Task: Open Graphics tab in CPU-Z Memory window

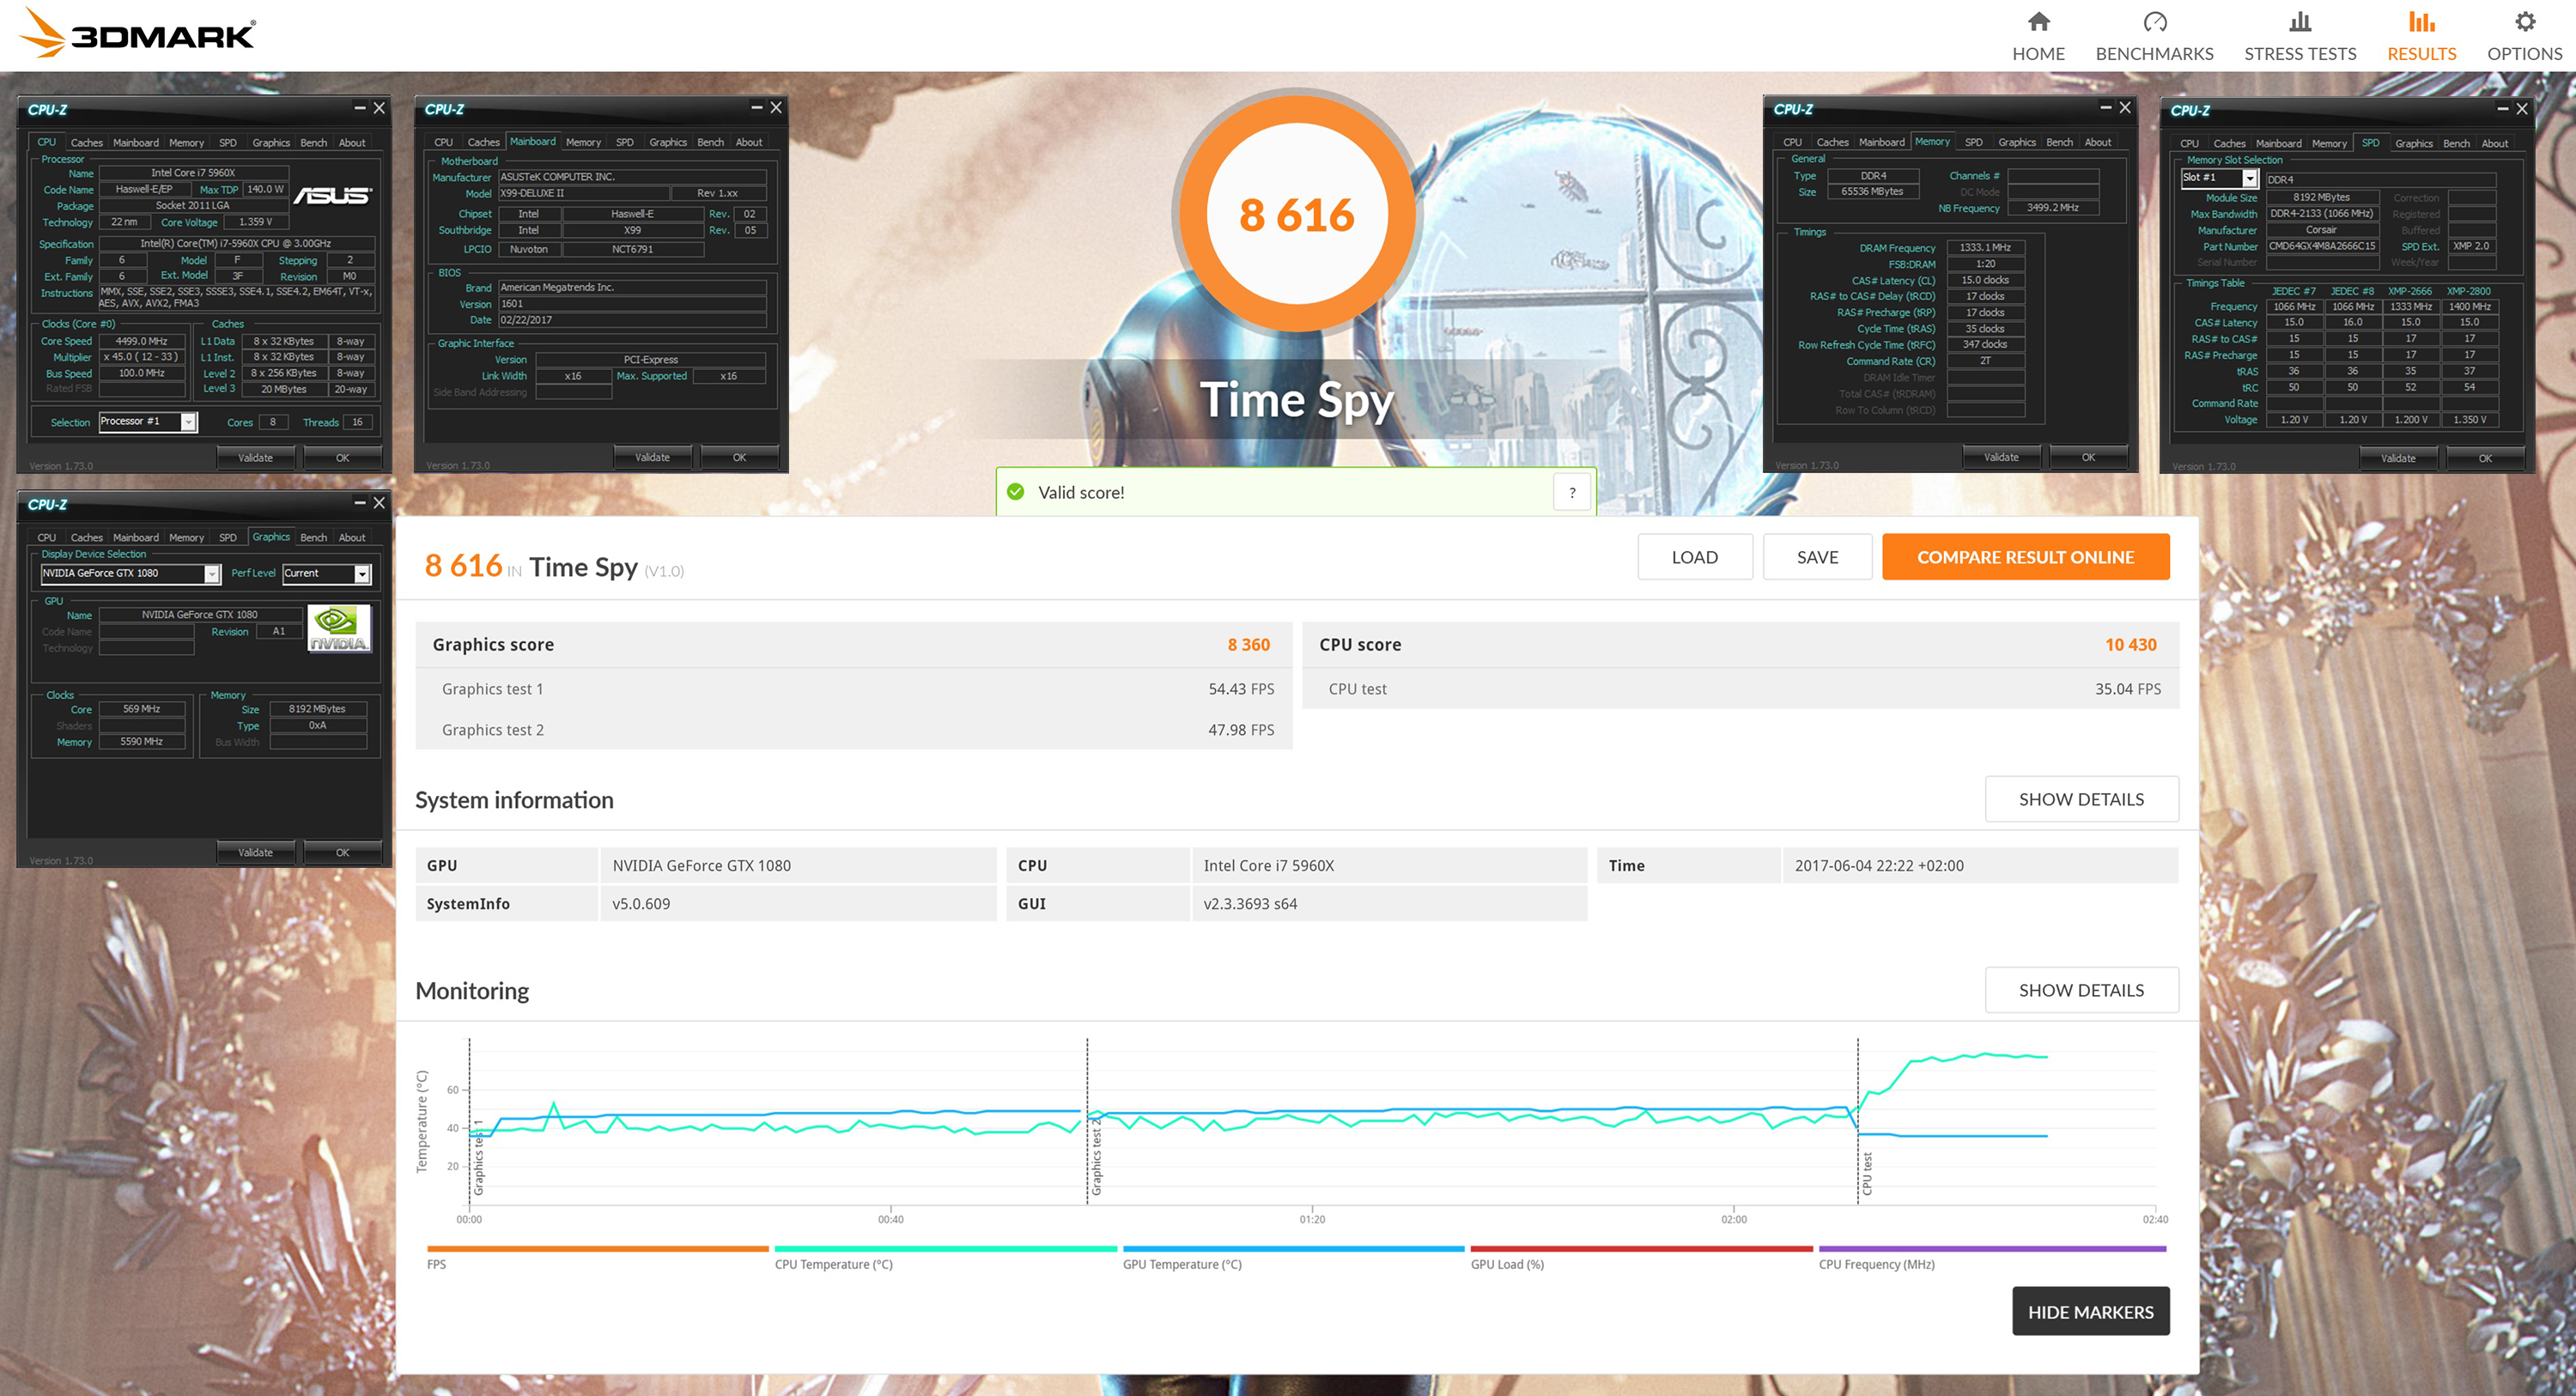Action: 2016,142
